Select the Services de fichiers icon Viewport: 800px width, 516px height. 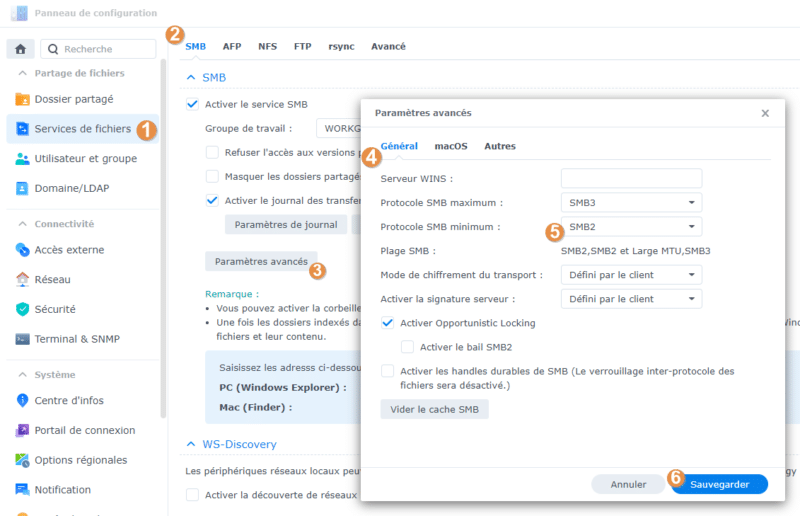tap(22, 129)
